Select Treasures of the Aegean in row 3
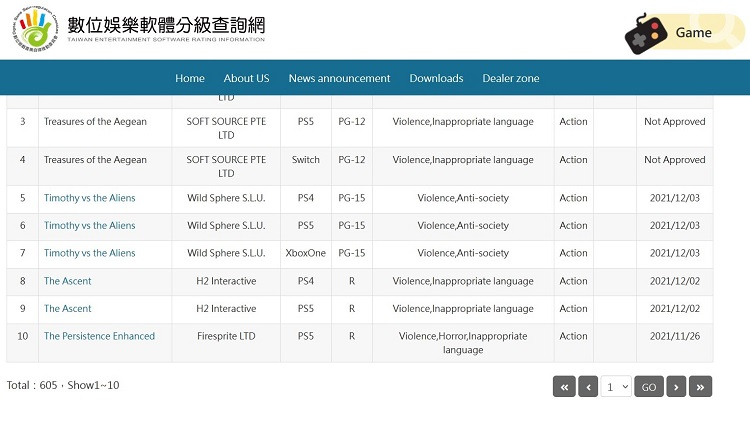The width and height of the screenshot is (750, 422). coord(95,122)
